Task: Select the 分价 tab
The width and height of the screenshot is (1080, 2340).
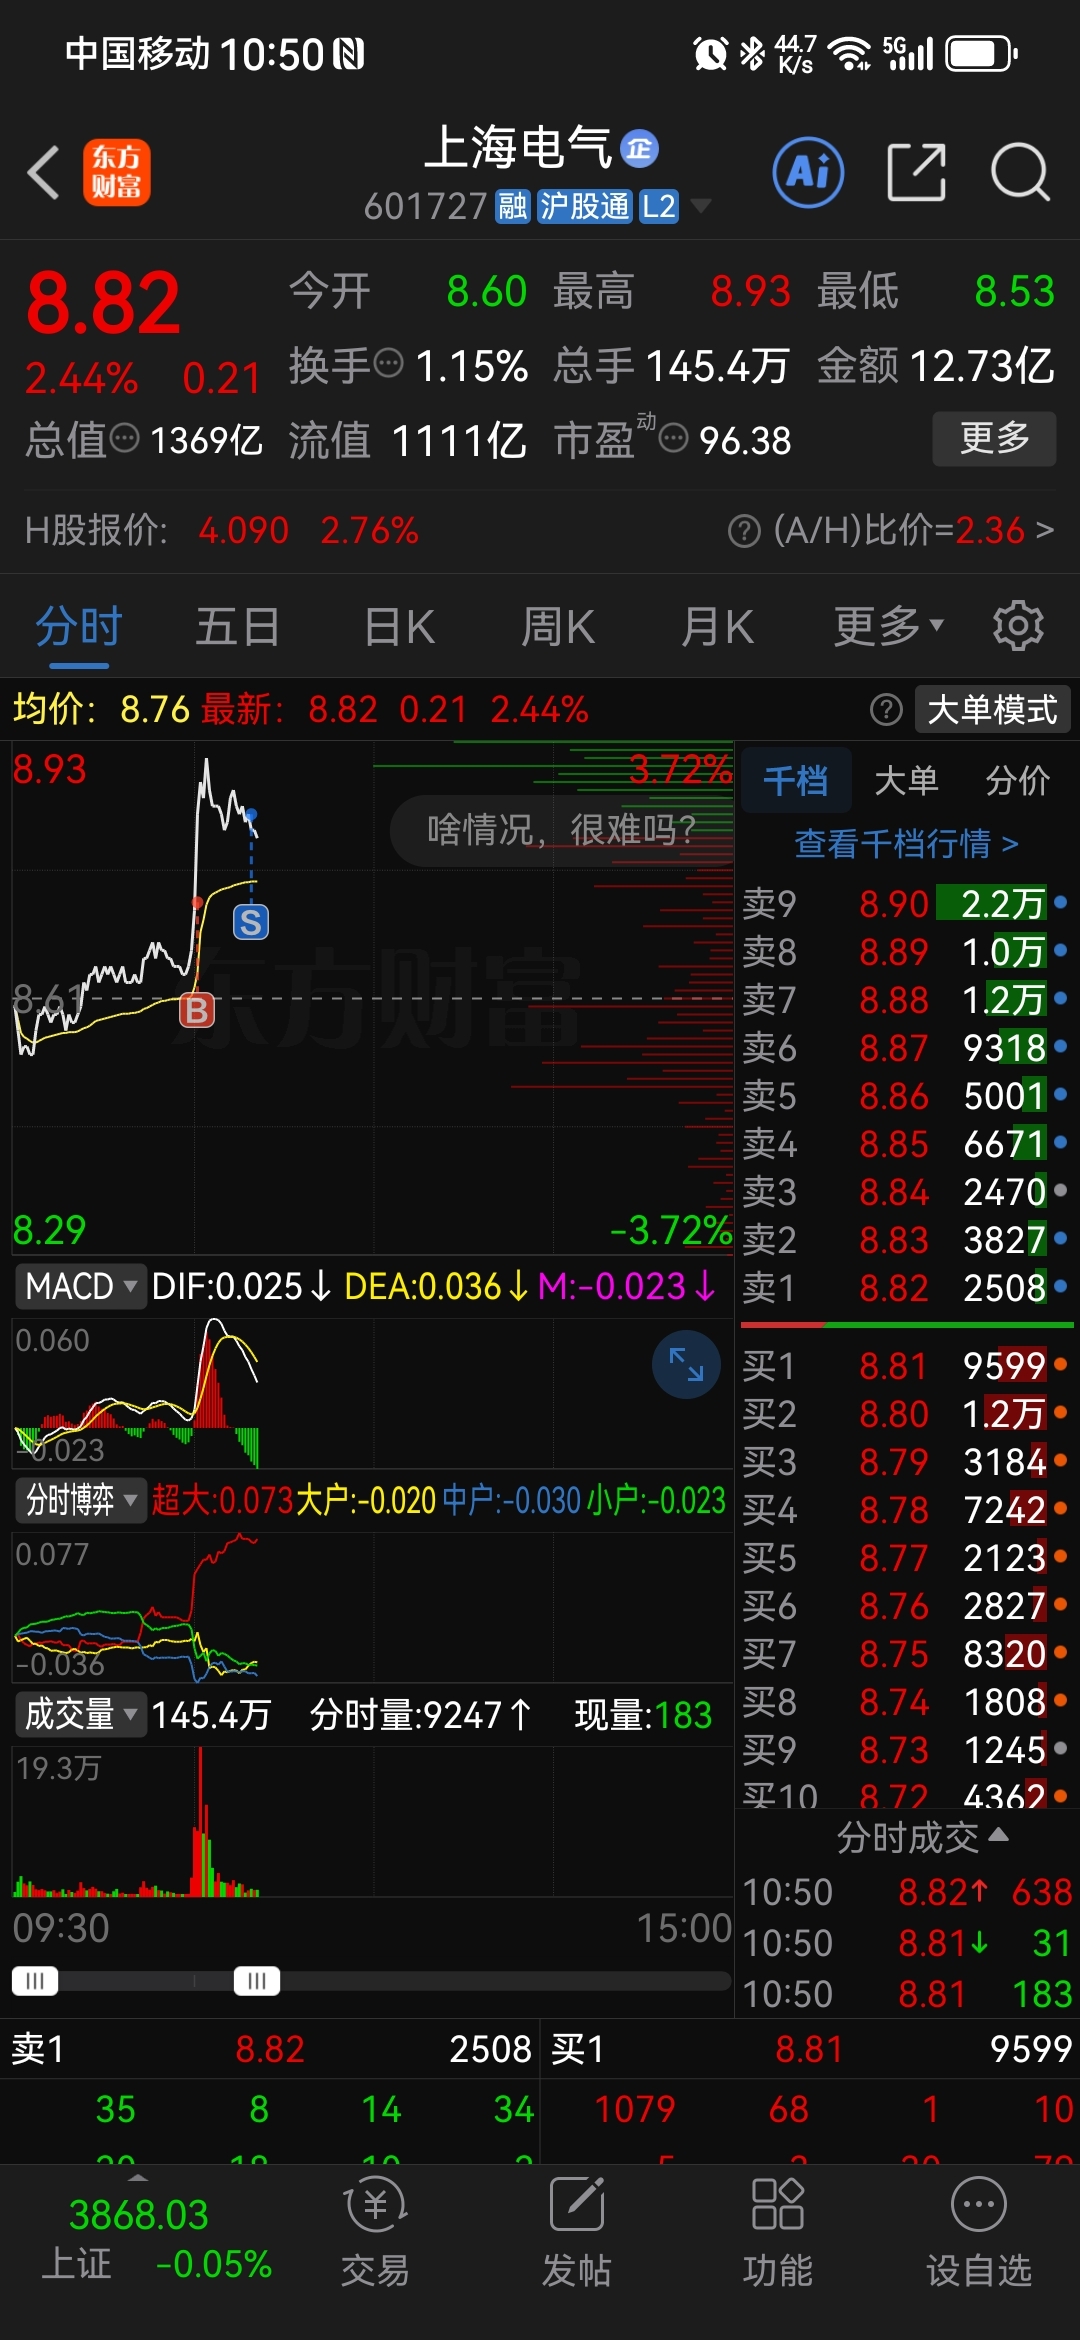Action: pos(1017,780)
